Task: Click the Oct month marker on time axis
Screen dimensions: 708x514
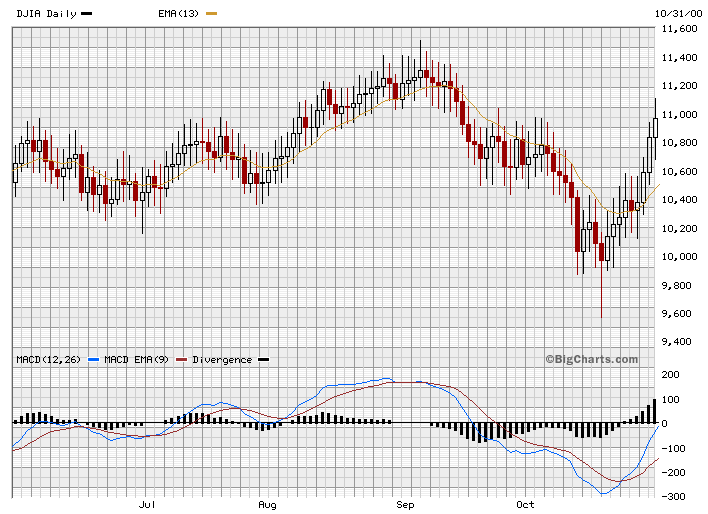Action: click(x=526, y=506)
